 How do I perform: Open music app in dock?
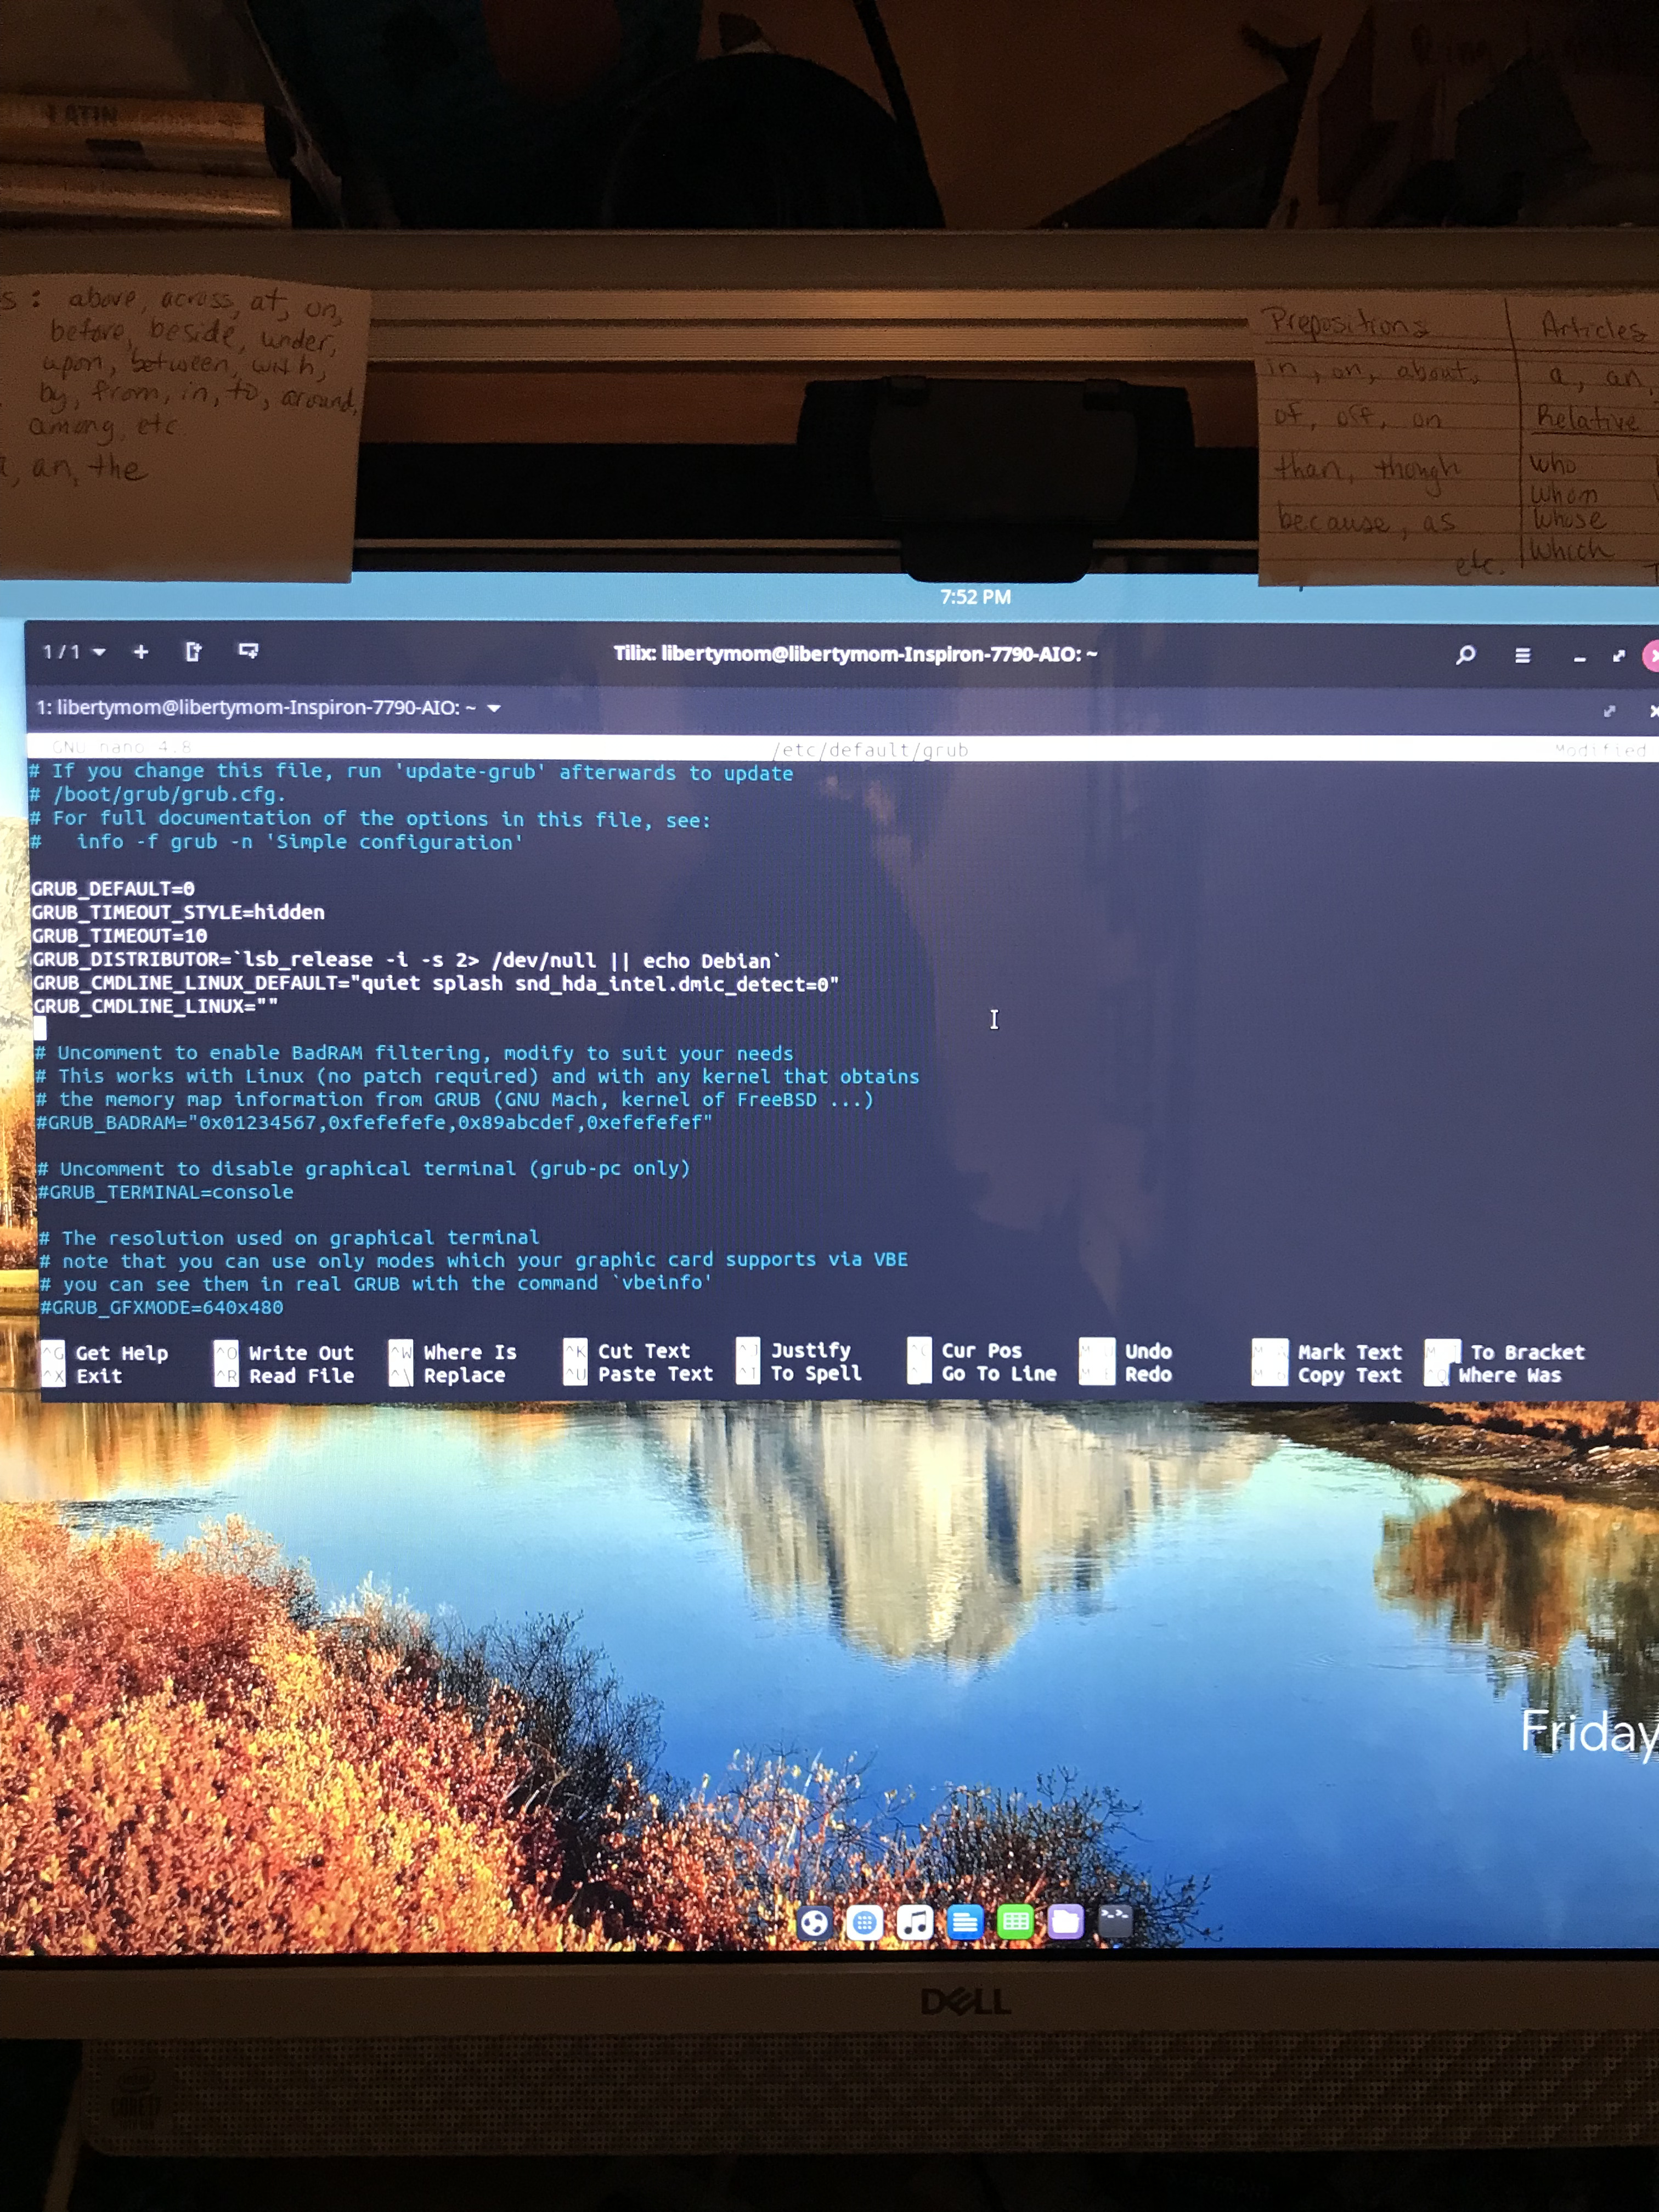914,1922
